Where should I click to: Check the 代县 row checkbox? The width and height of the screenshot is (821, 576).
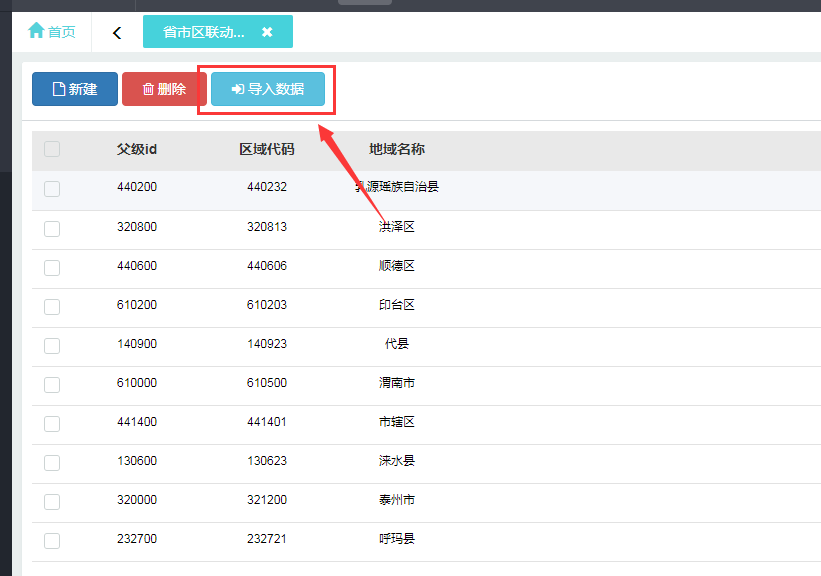(x=52, y=346)
